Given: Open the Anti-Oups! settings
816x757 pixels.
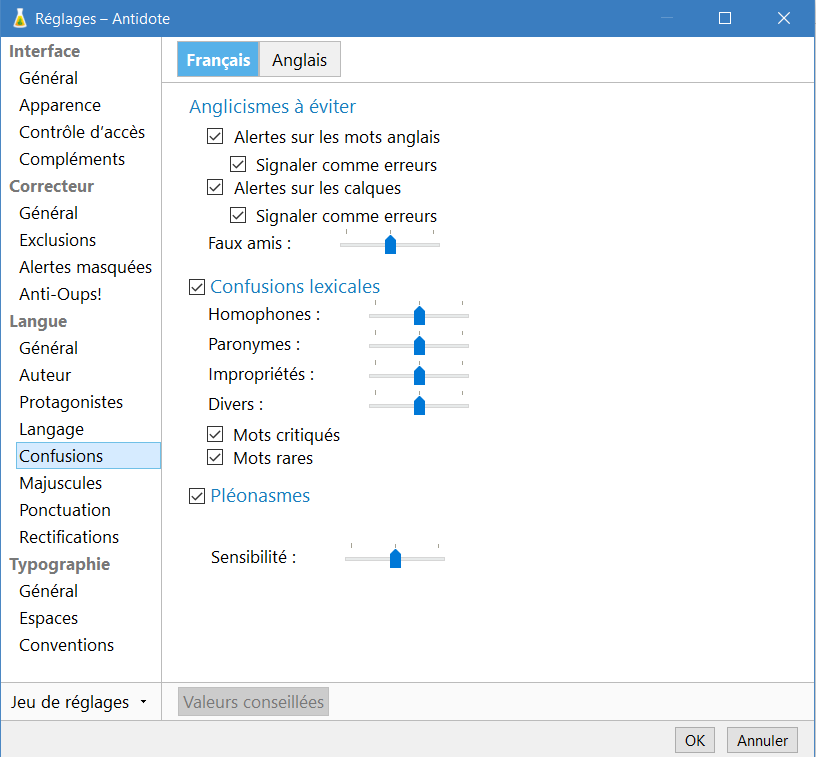Looking at the screenshot, I should (x=60, y=294).
